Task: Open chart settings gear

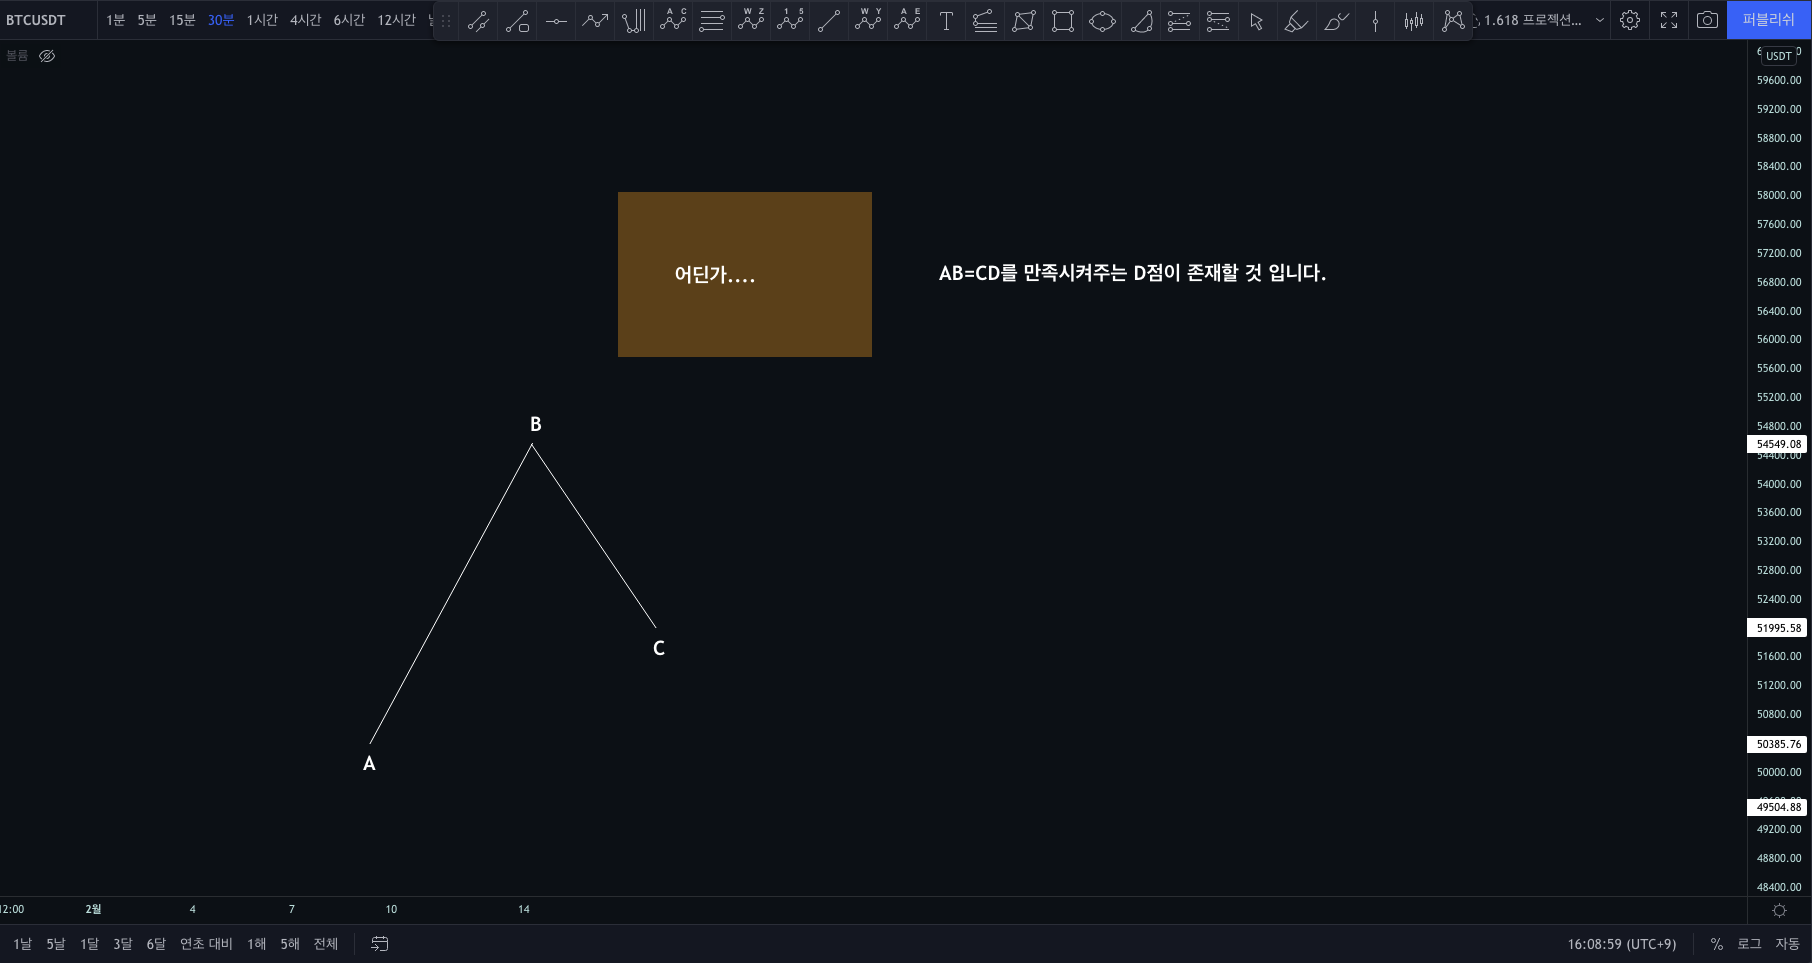Action: pyautogui.click(x=1630, y=20)
